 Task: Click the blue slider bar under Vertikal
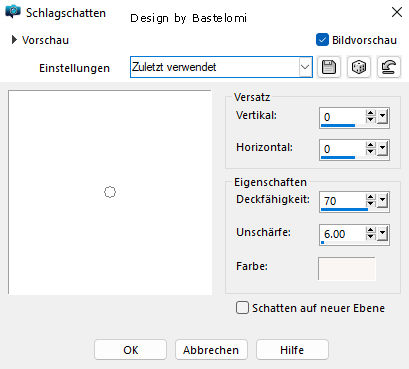338,126
